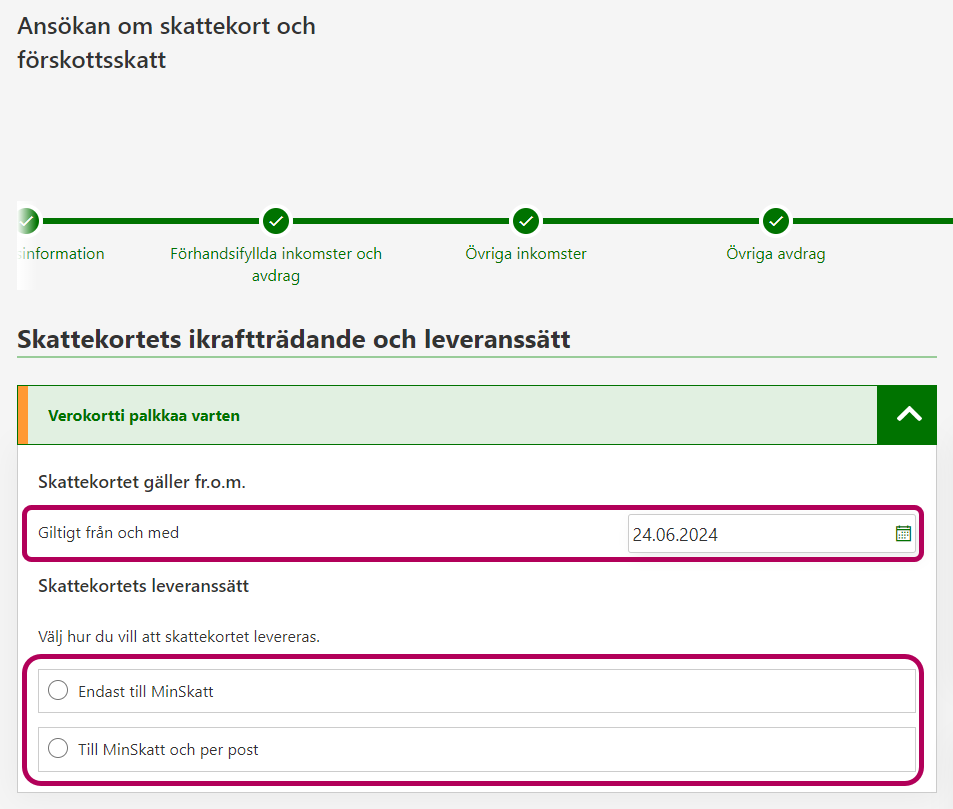Click the checkmark icon above Övriga inkomster
This screenshot has height=809, width=953.
(526, 220)
